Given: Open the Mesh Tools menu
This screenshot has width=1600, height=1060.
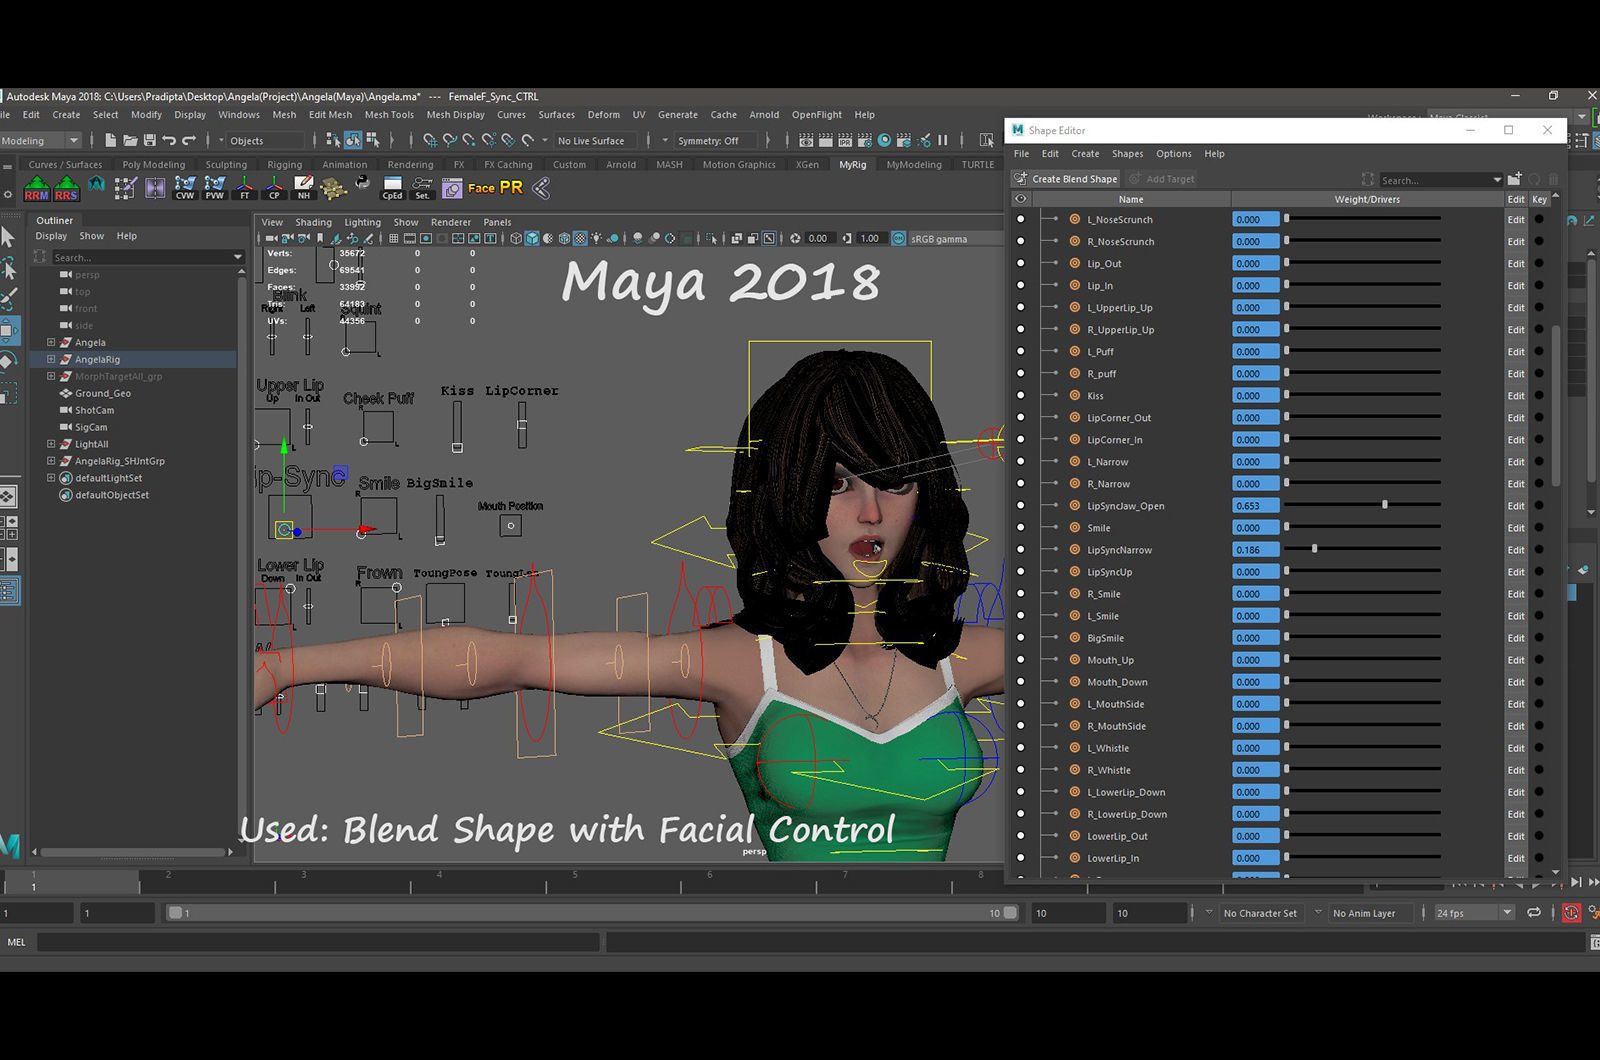Looking at the screenshot, I should [389, 115].
